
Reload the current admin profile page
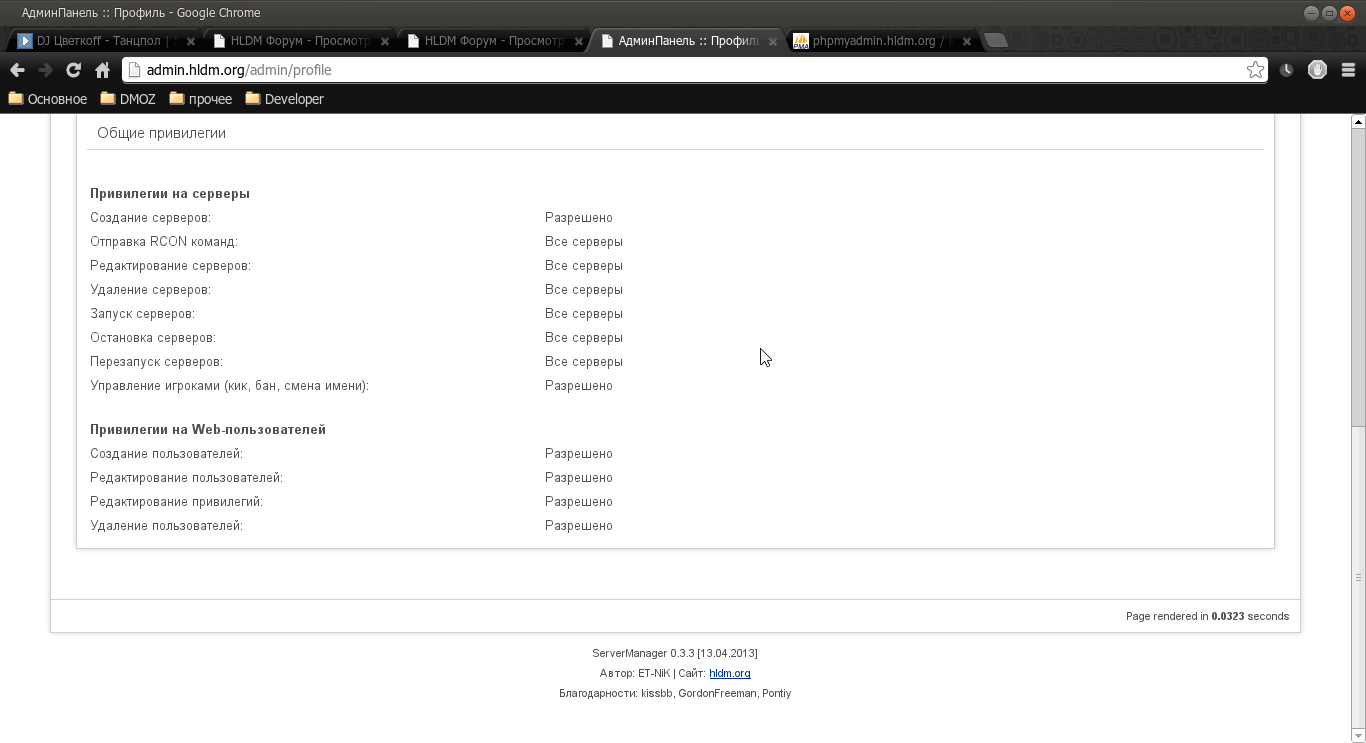(73, 70)
